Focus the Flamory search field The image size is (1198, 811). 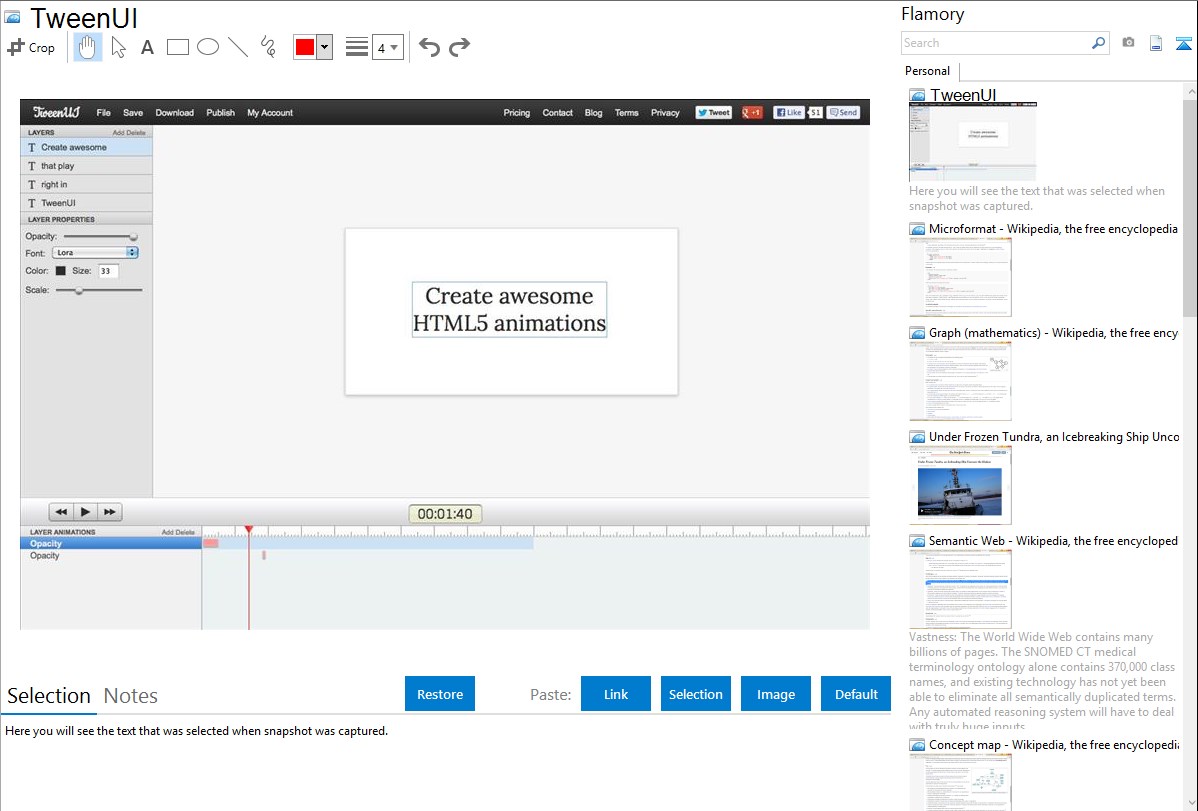click(x=995, y=43)
